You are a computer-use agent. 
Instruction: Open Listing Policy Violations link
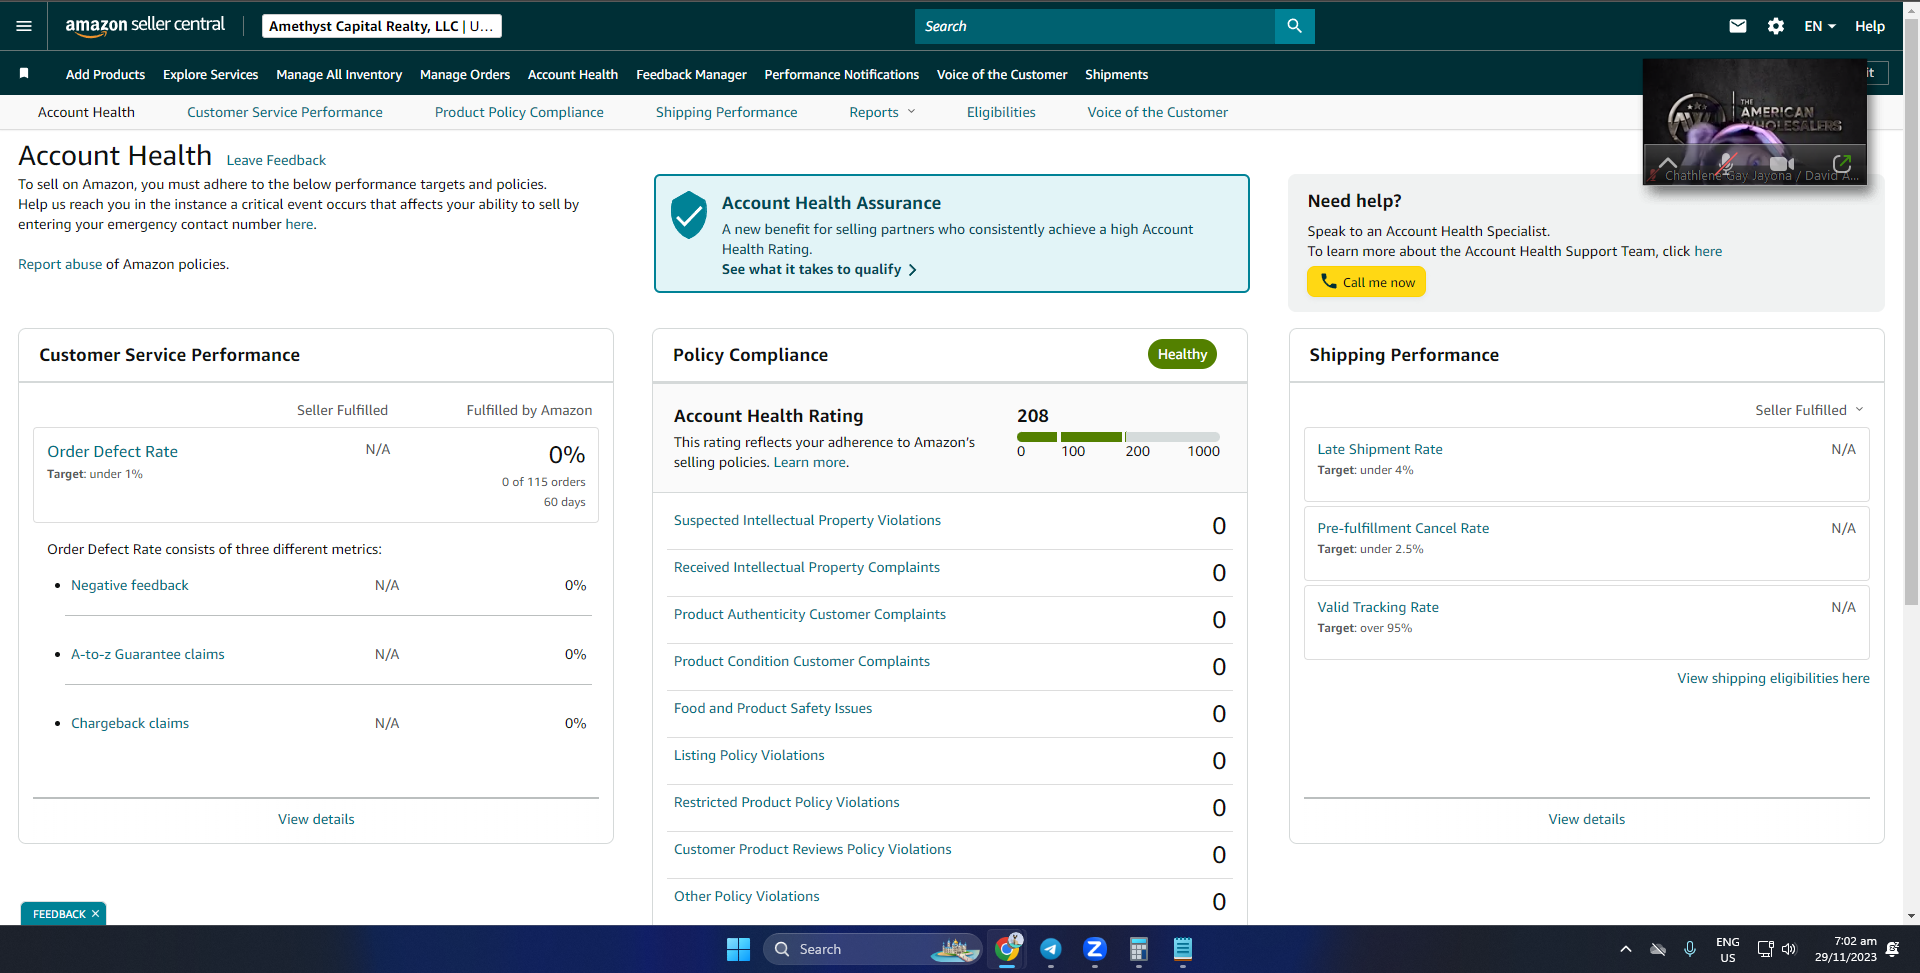(x=749, y=755)
